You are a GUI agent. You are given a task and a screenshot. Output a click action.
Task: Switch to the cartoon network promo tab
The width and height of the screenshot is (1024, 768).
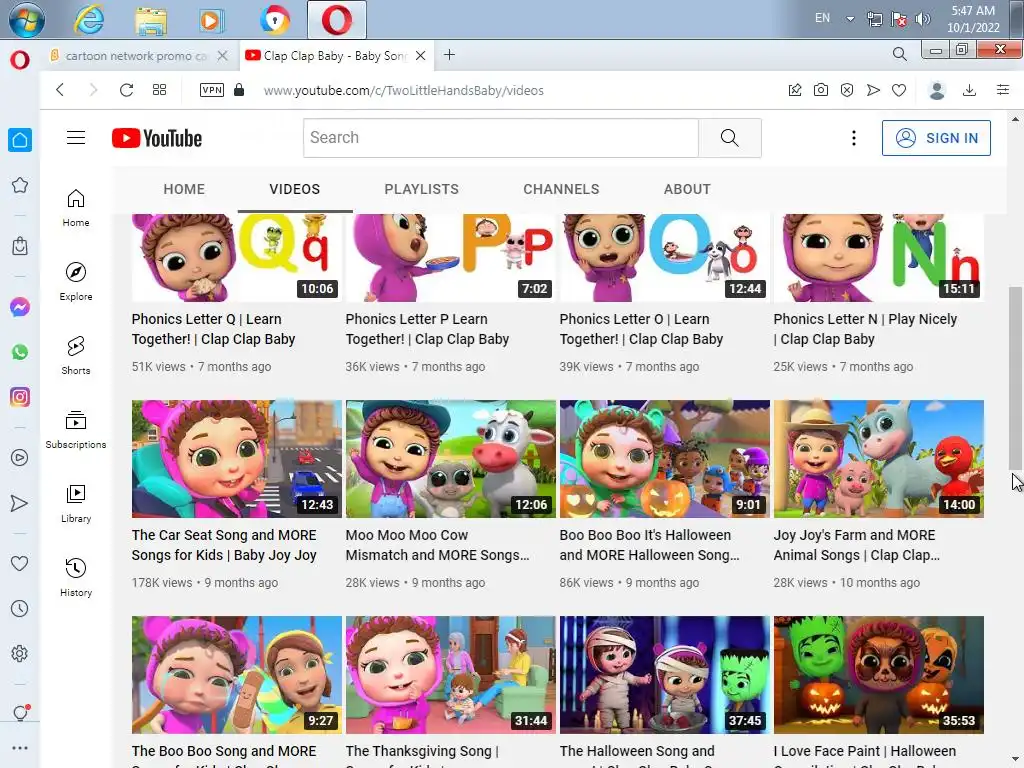[x=136, y=56]
